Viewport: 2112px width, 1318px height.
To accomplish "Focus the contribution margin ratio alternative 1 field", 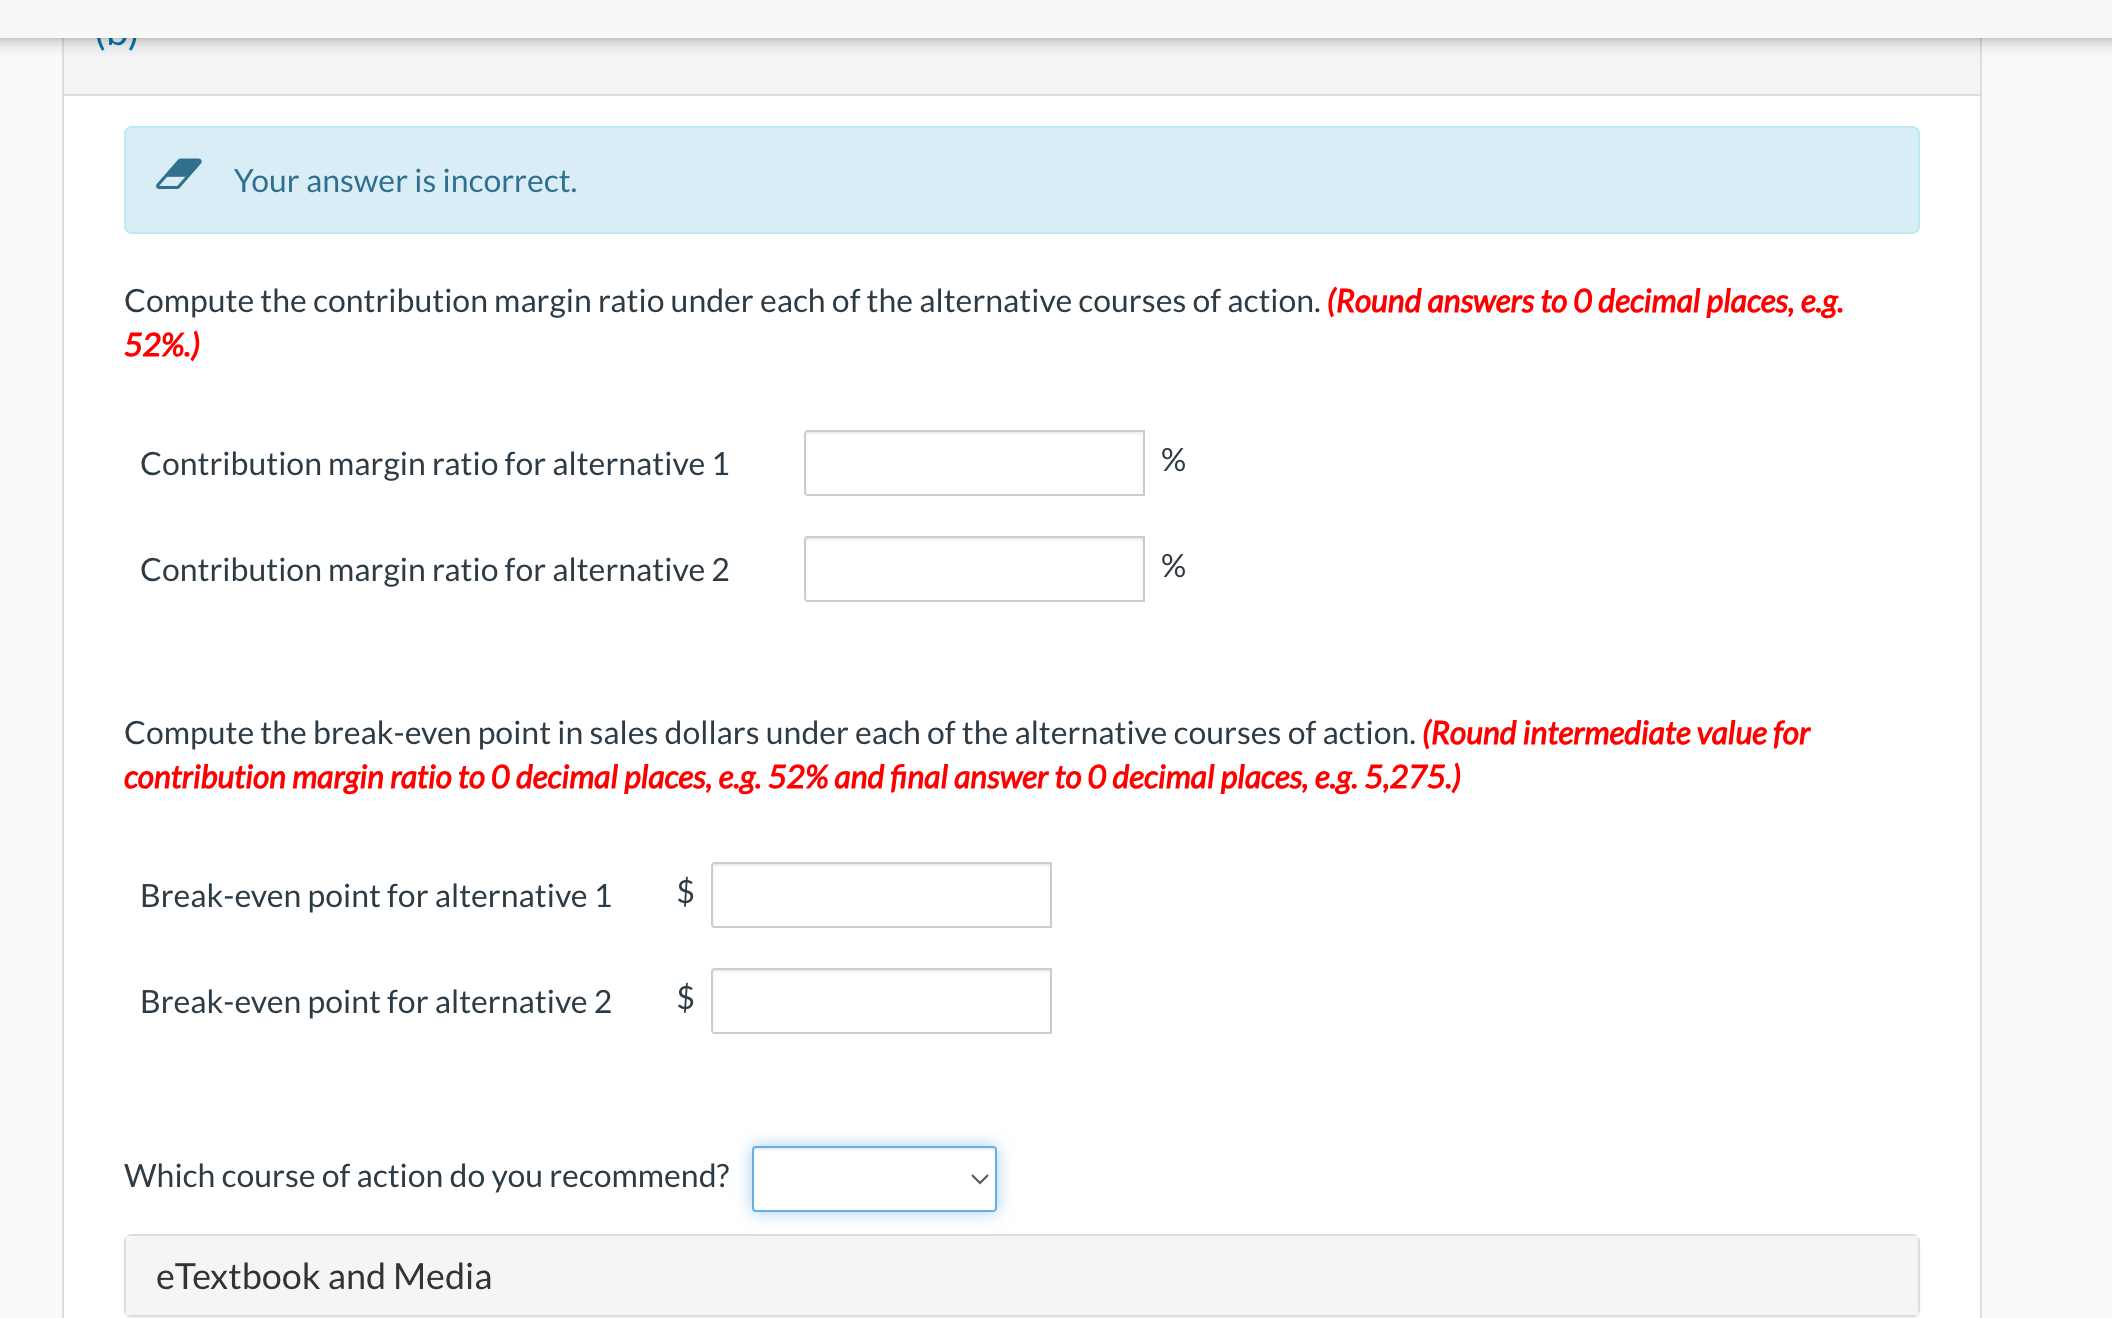I will point(973,463).
